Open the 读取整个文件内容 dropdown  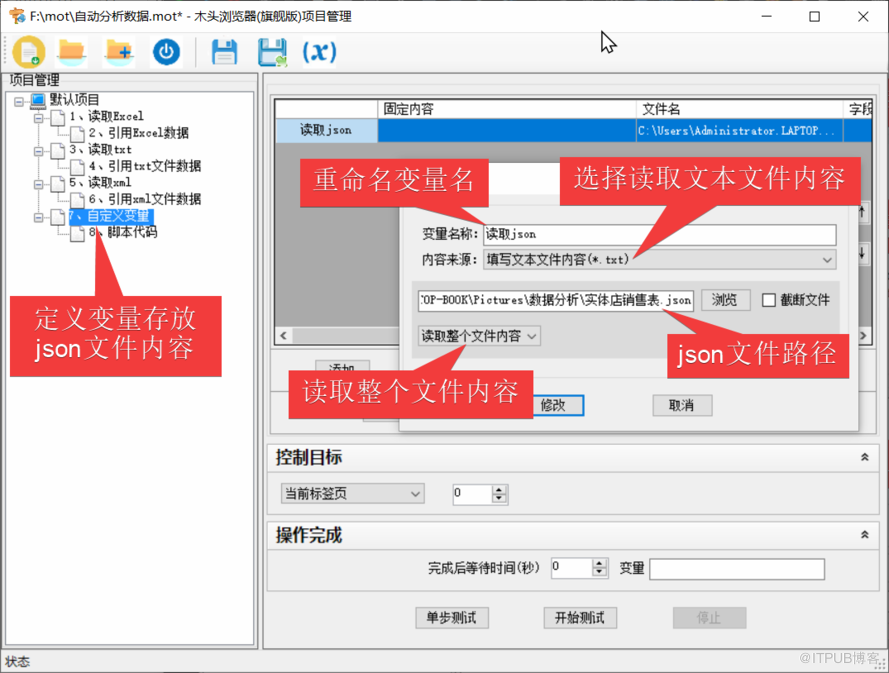(532, 336)
